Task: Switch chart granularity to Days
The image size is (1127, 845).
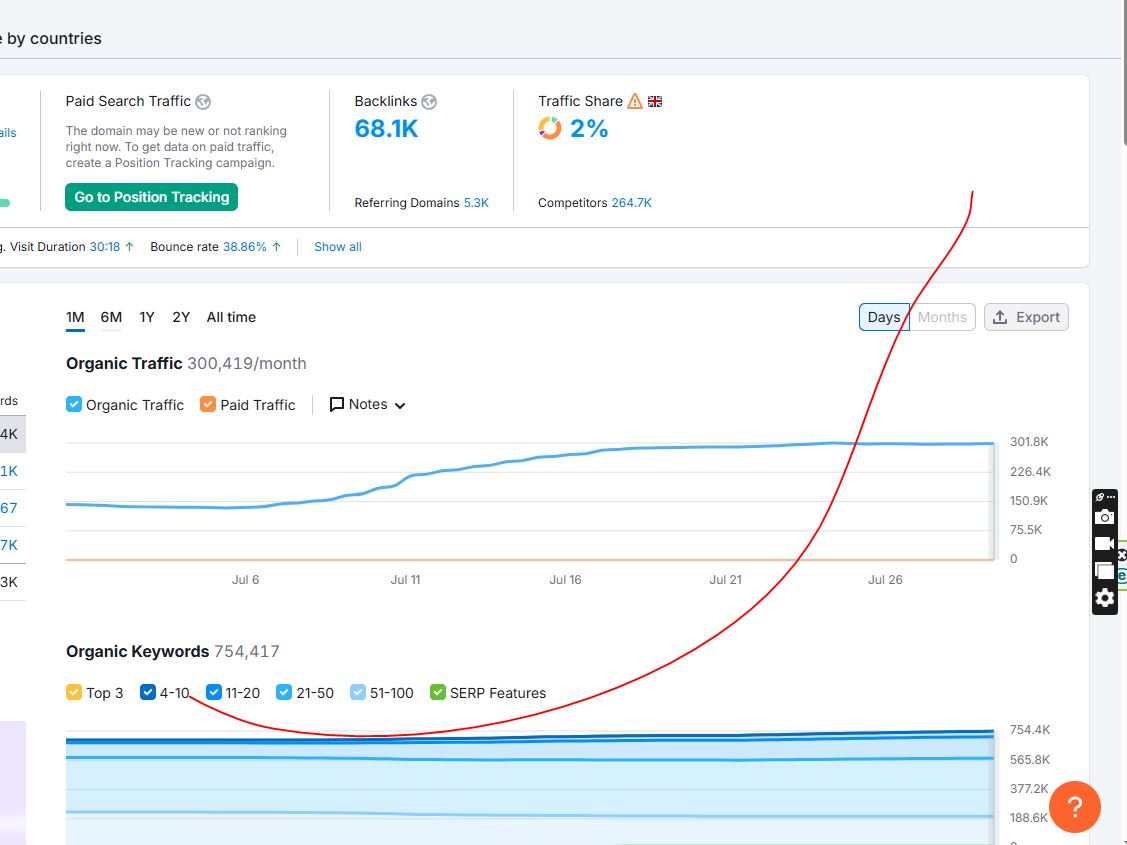Action: [x=884, y=317]
